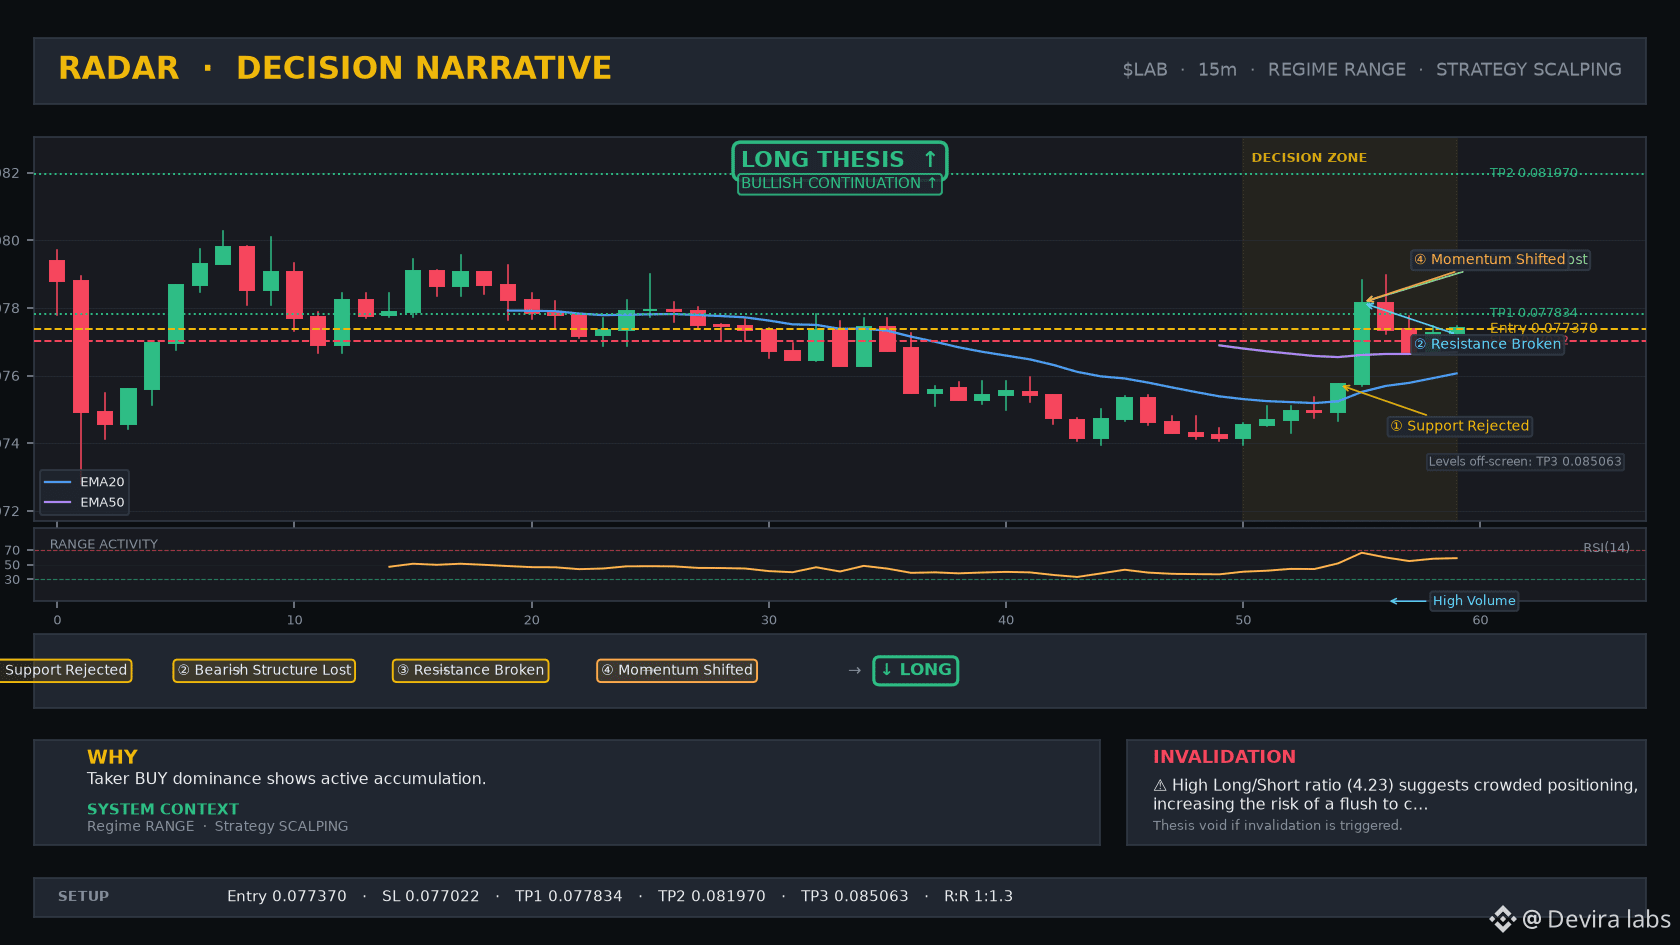Select the LONG THESIS badge on chart
The height and width of the screenshot is (945, 1680).
click(840, 160)
